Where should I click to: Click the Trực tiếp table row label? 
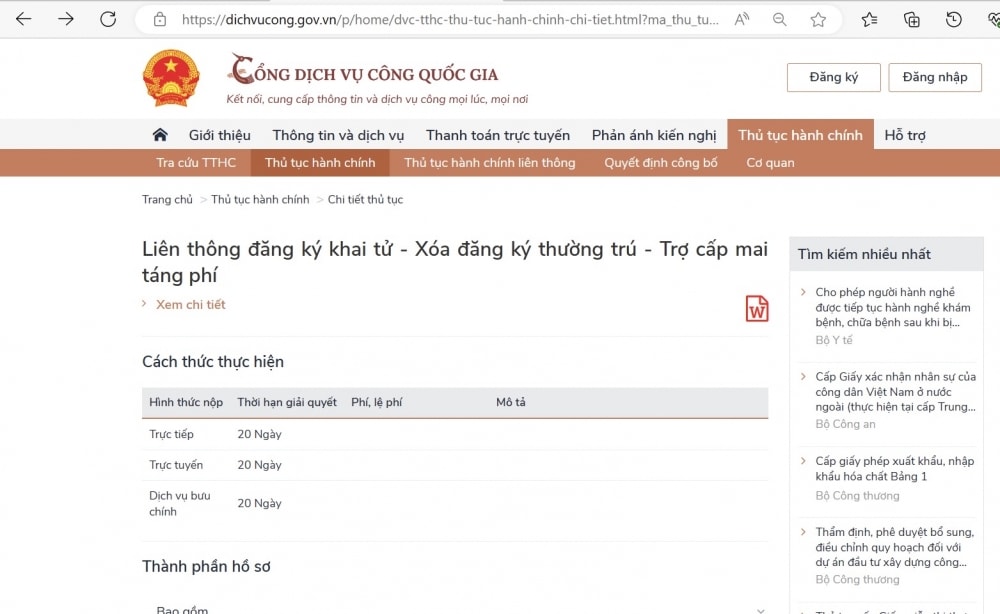[x=171, y=434]
